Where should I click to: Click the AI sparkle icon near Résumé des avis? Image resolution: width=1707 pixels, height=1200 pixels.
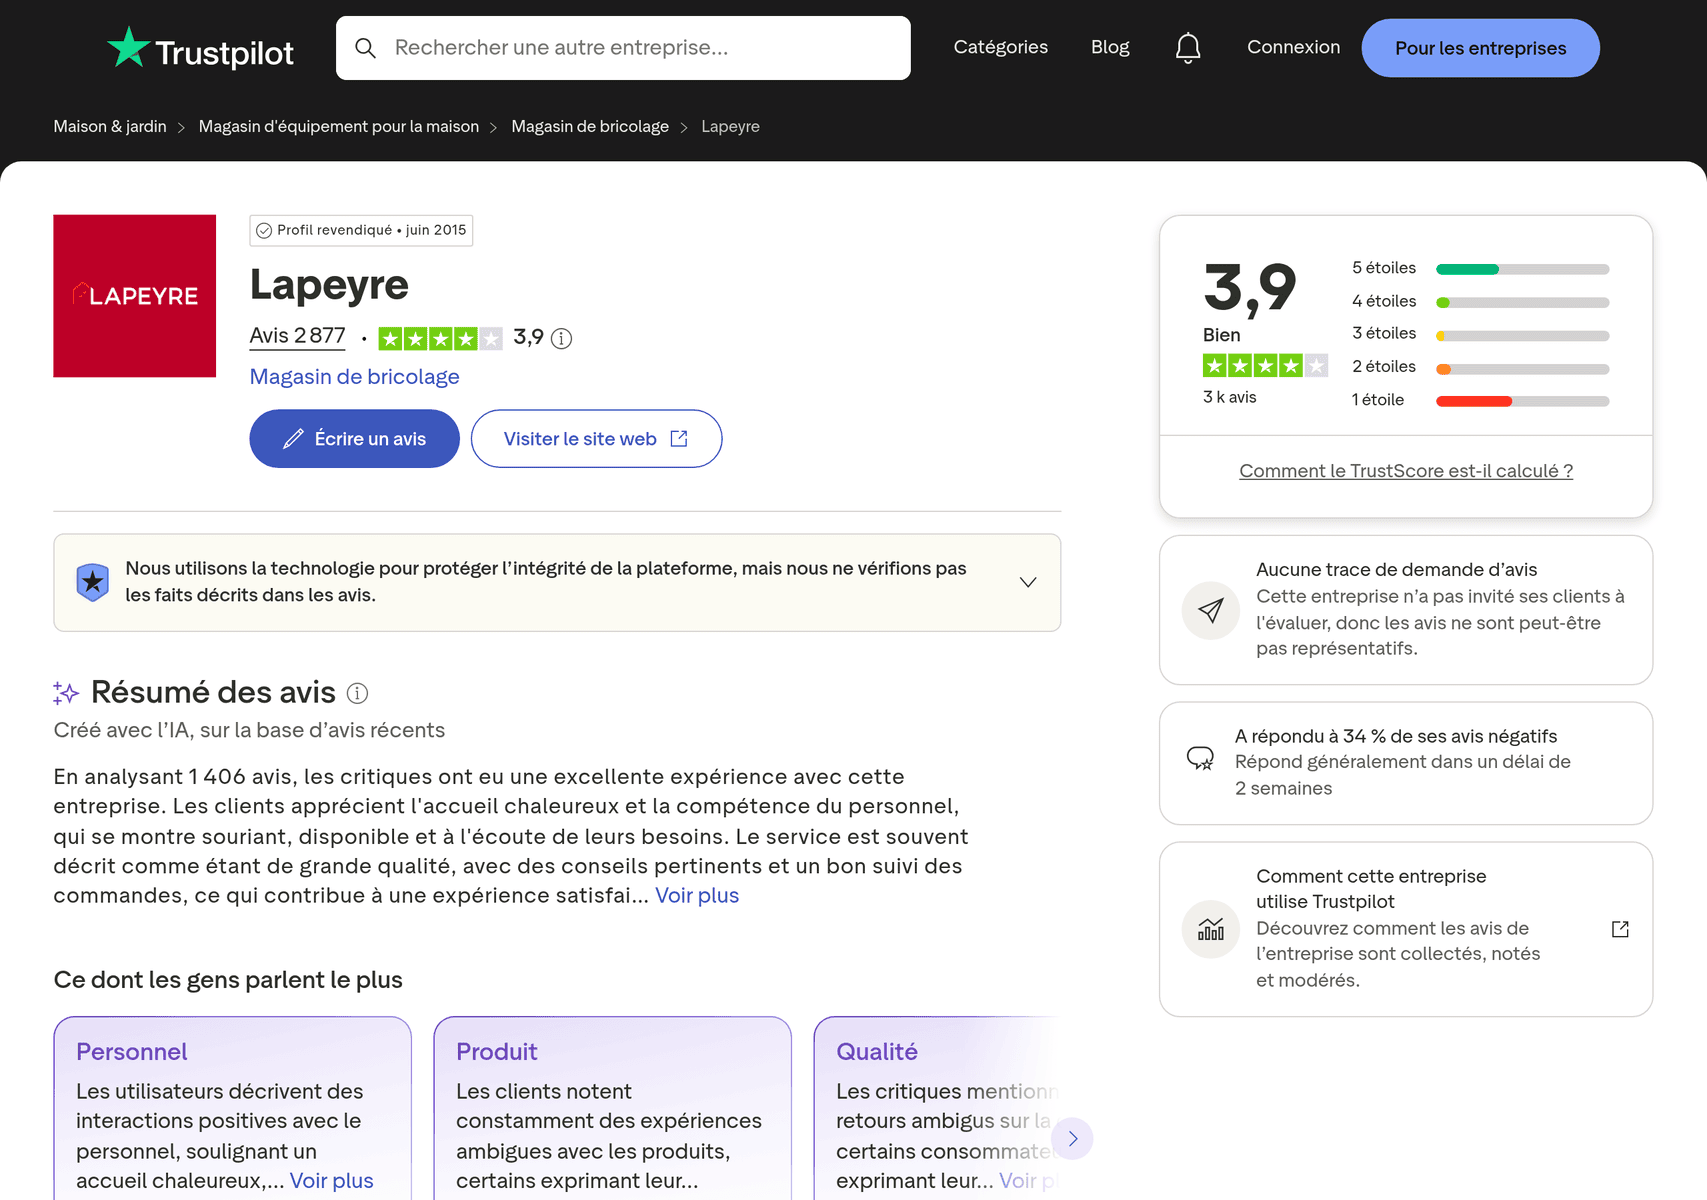tap(66, 693)
